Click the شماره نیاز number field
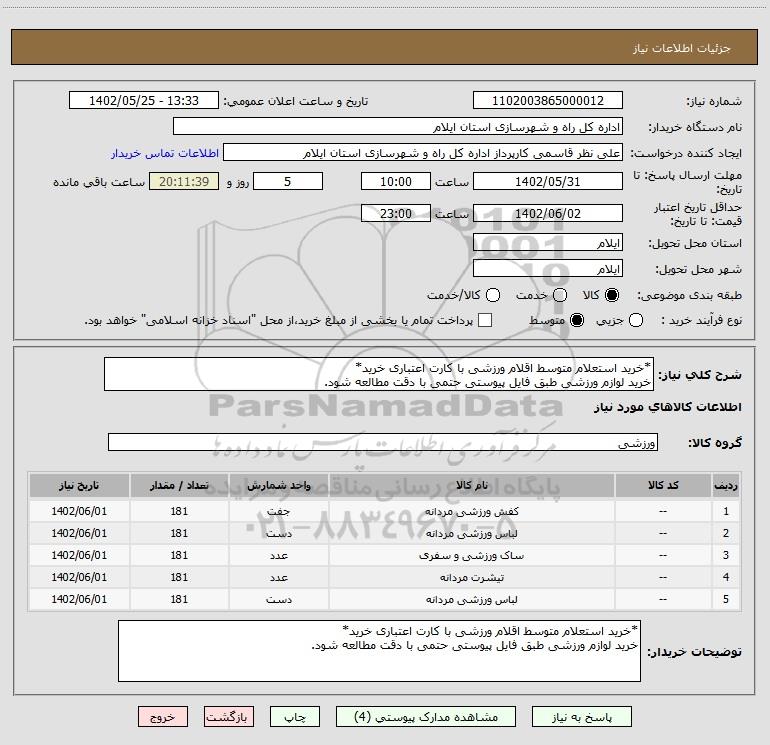 tap(548, 100)
